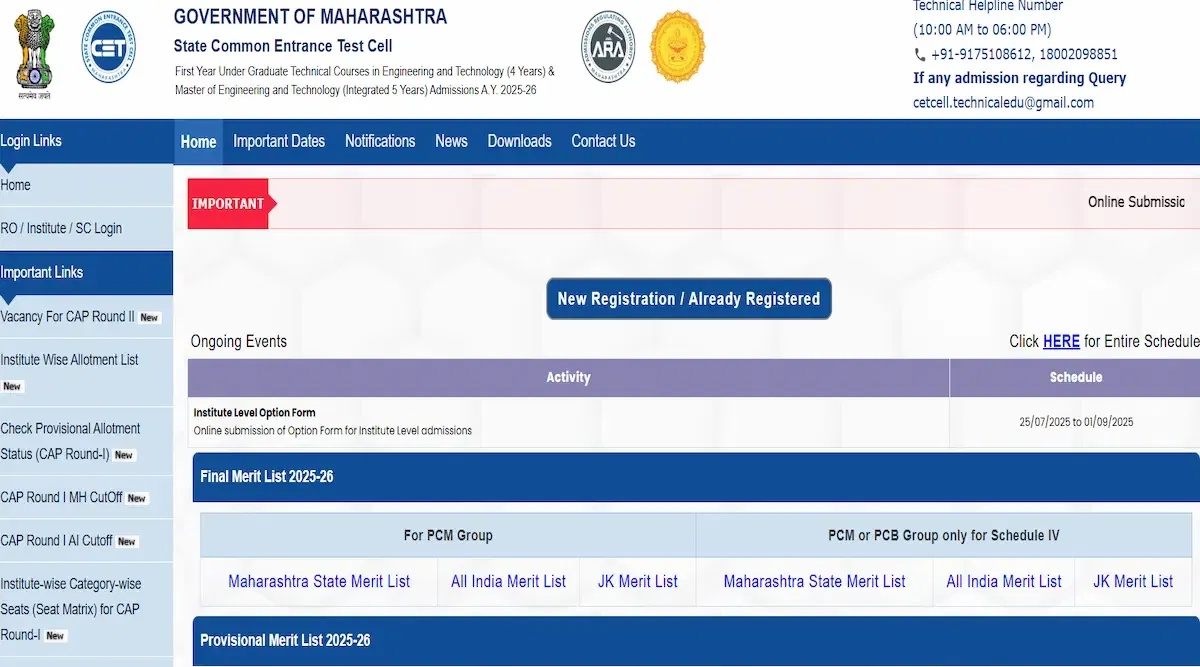Open Home link in Login Links sidebar

16,185
